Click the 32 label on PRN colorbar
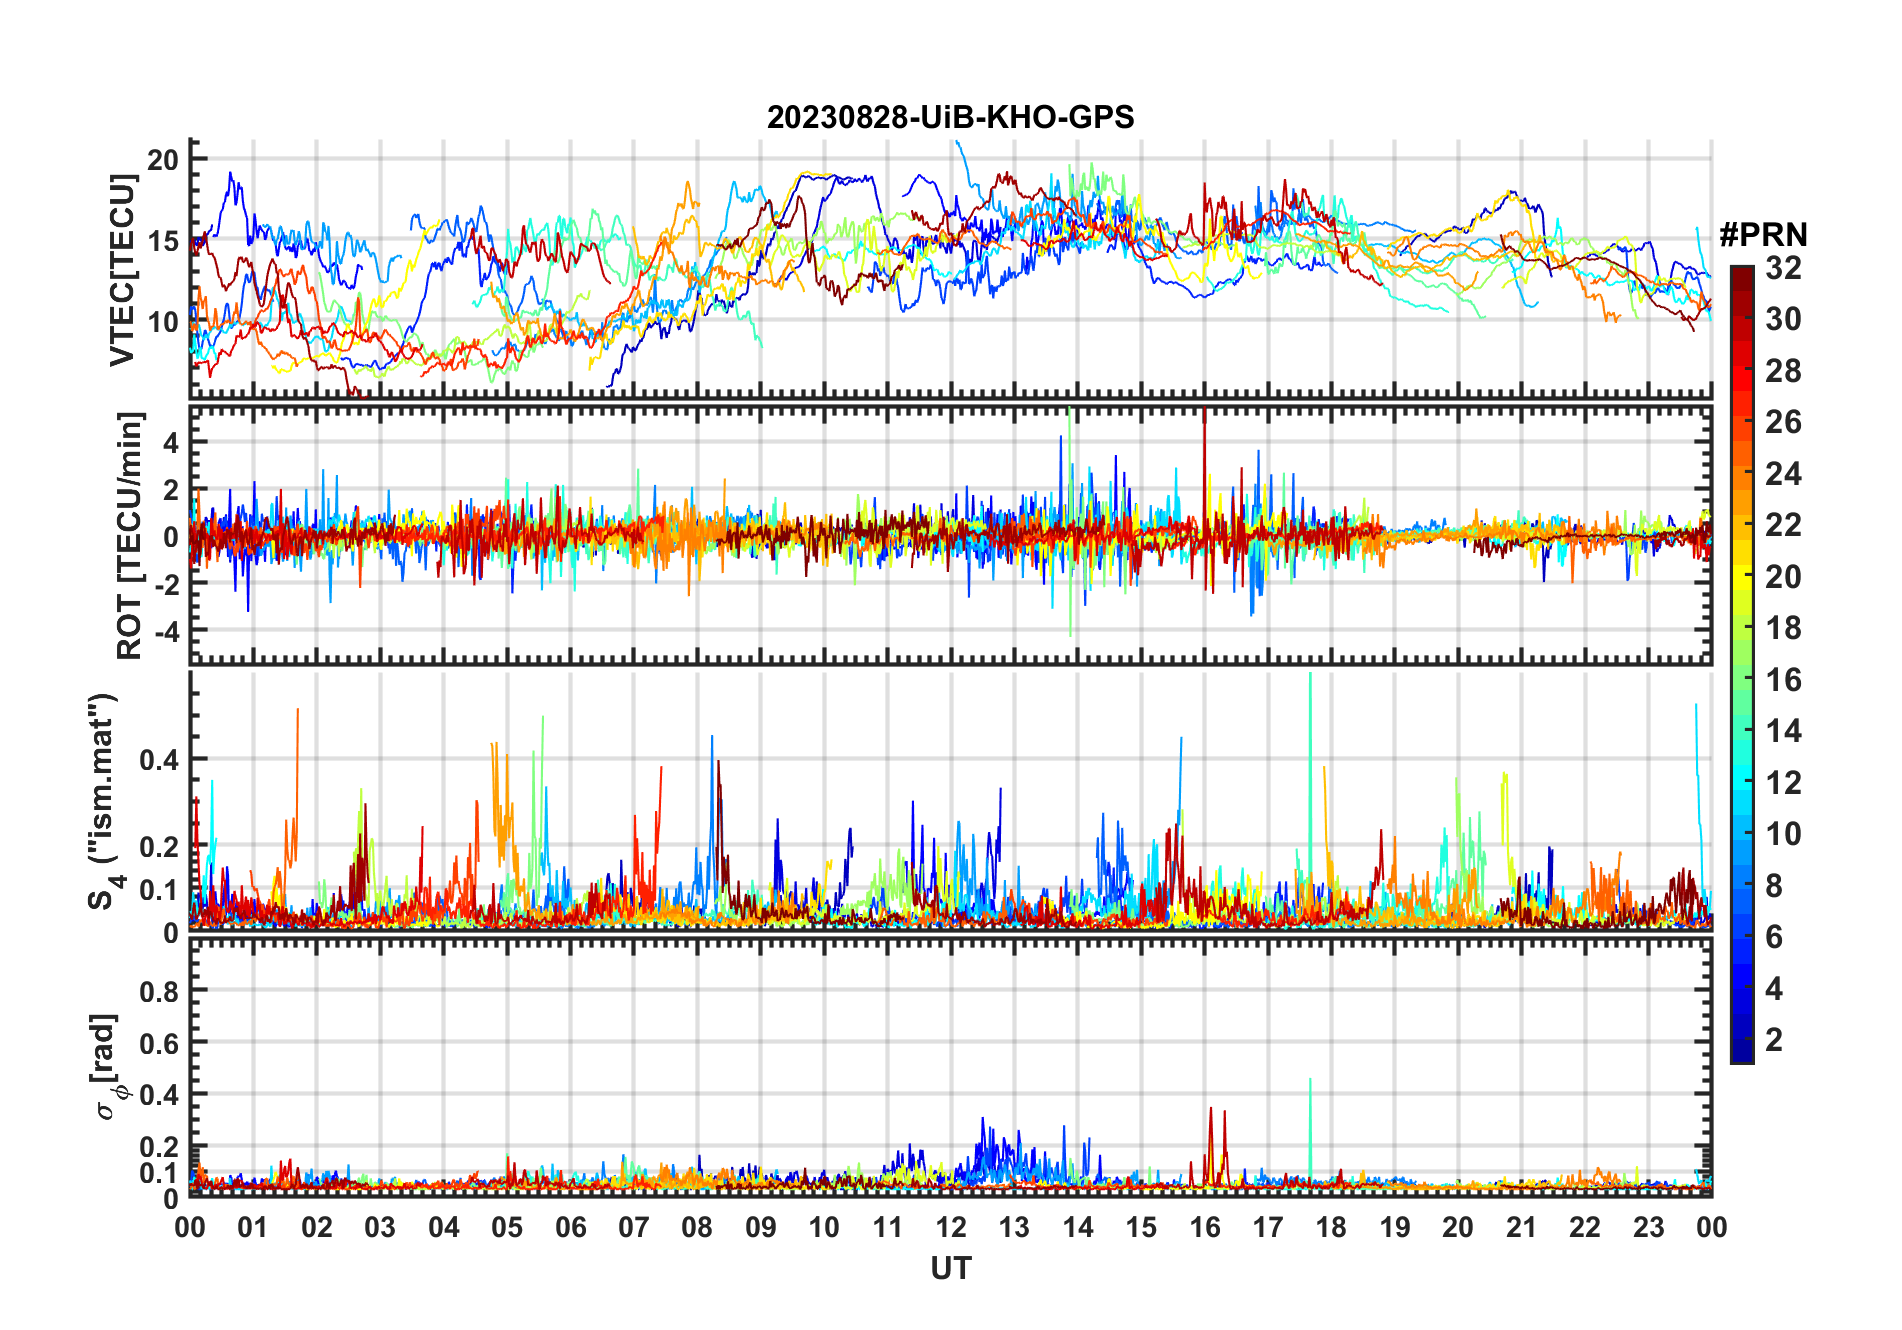This screenshot has width=1902, height=1330. [1783, 268]
